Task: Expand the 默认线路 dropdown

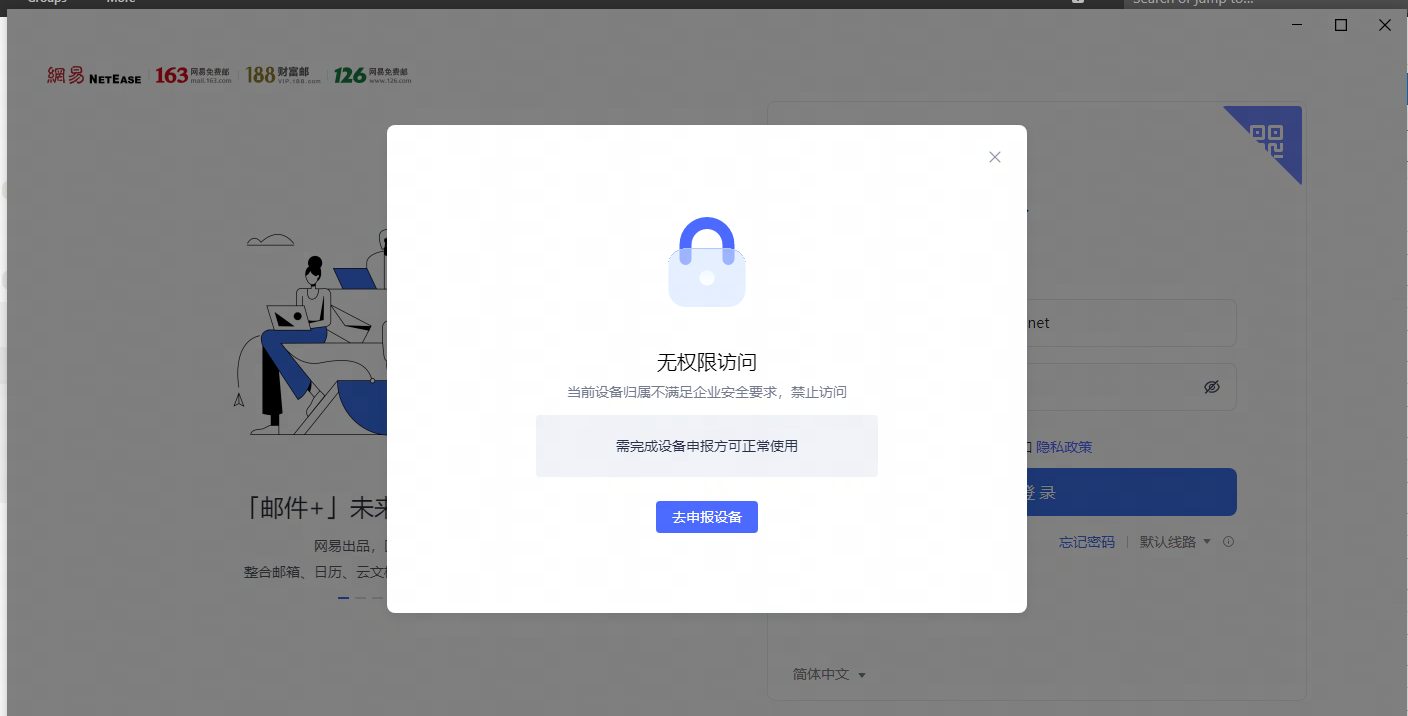Action: (1174, 542)
